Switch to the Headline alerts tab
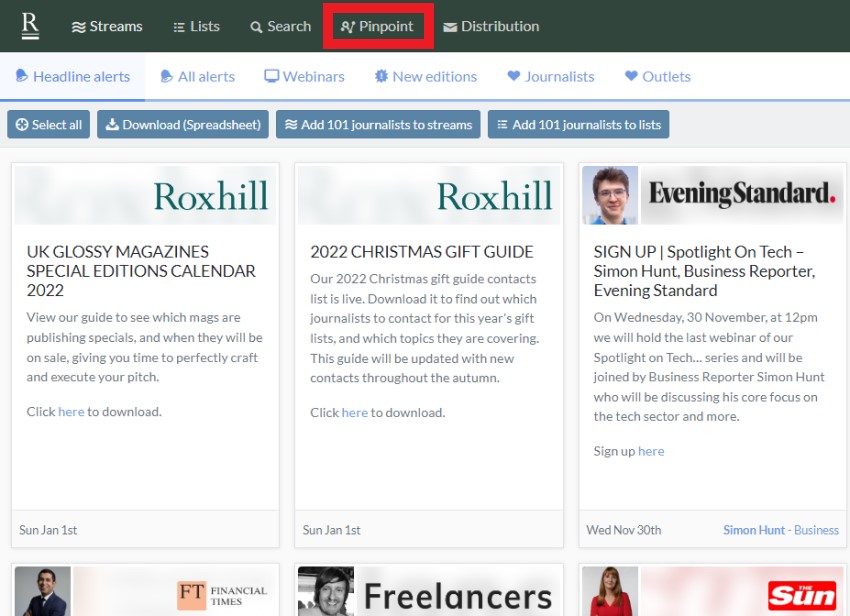Viewport: 850px width, 616px height. [73, 76]
